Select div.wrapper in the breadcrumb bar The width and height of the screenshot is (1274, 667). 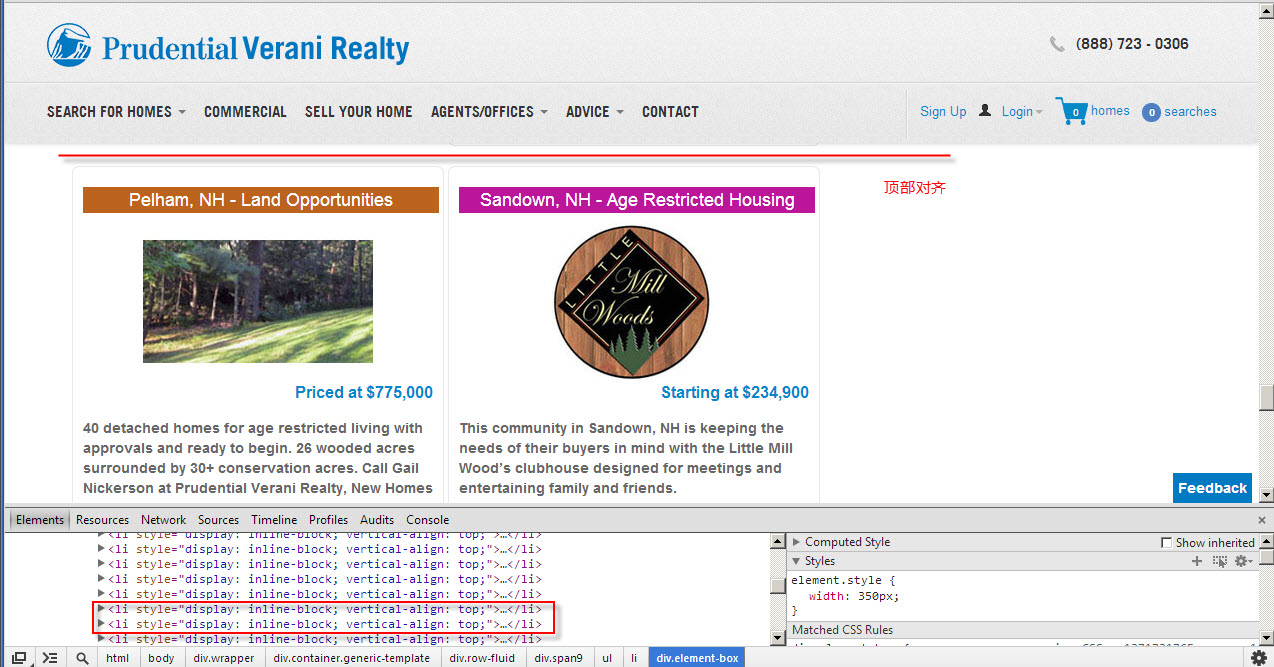tap(224, 658)
